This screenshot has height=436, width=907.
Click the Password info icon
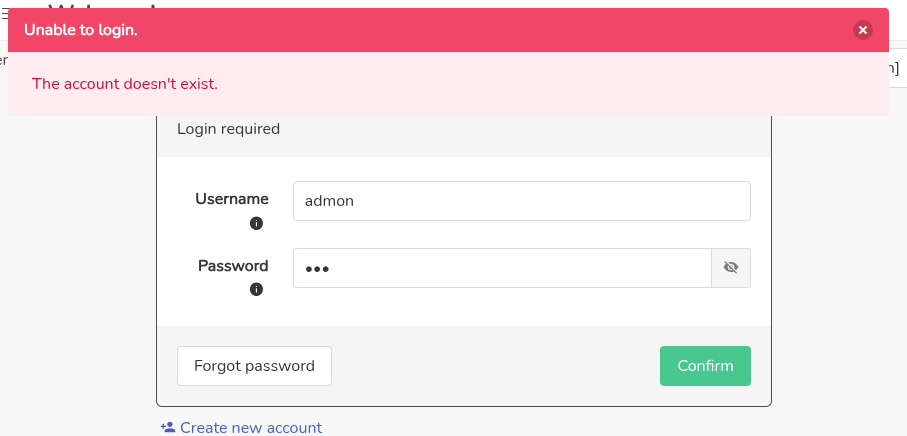256,290
